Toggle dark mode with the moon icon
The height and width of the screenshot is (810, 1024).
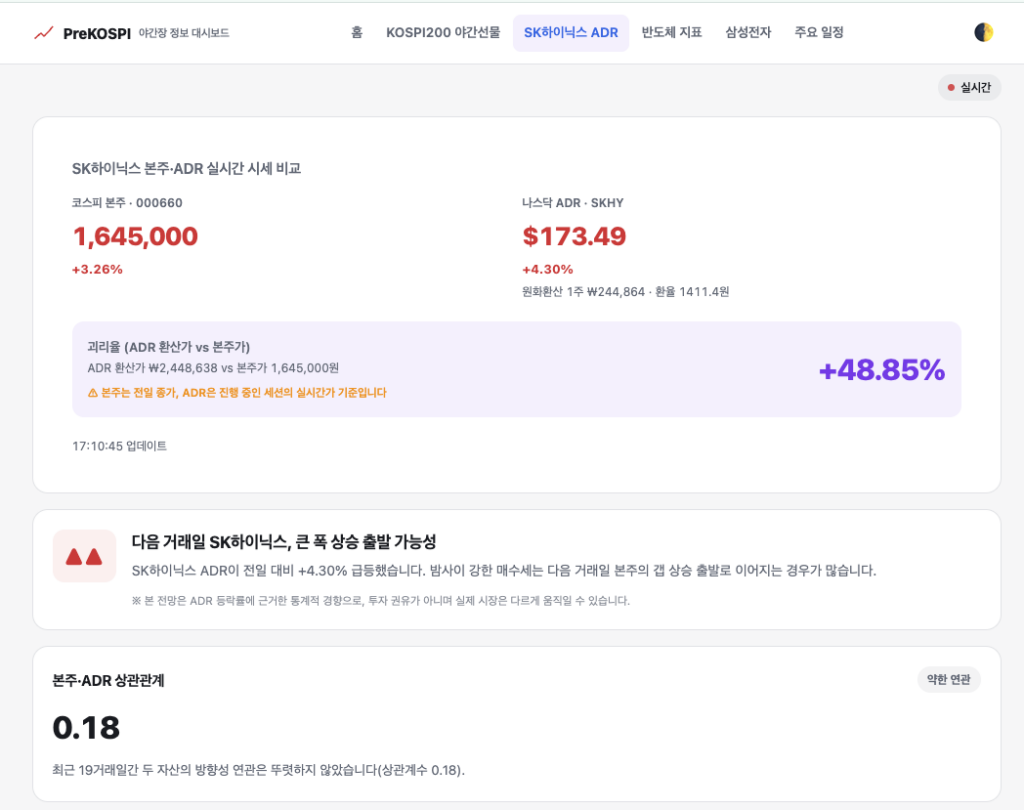point(984,32)
